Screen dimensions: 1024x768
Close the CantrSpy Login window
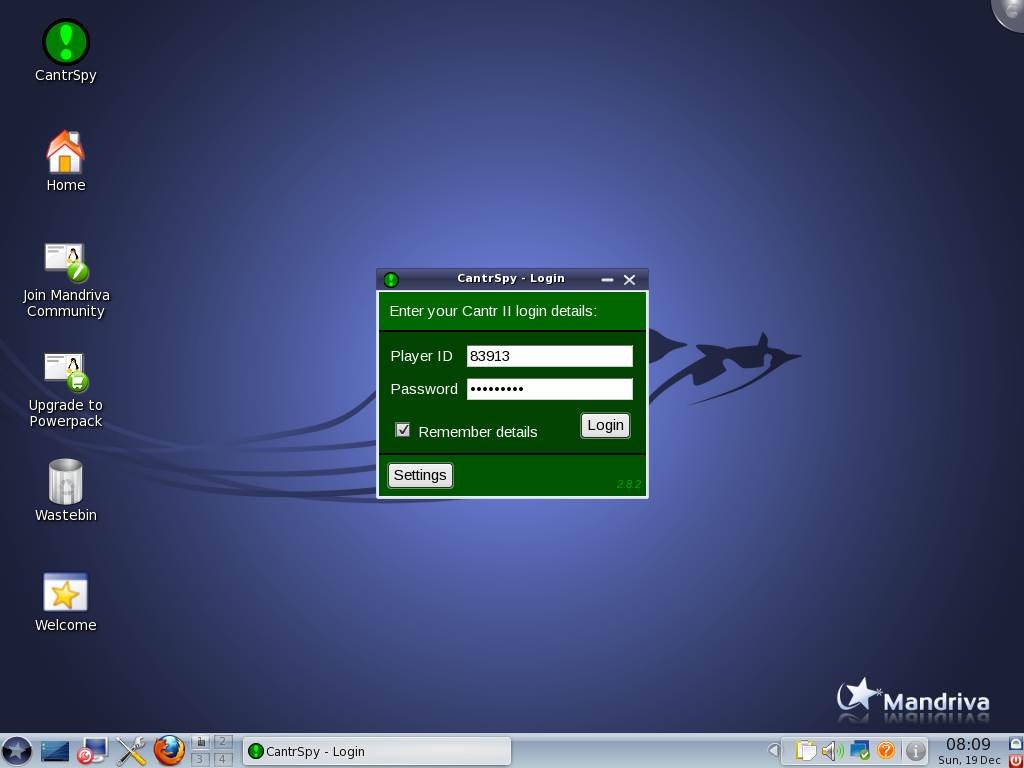coord(630,280)
